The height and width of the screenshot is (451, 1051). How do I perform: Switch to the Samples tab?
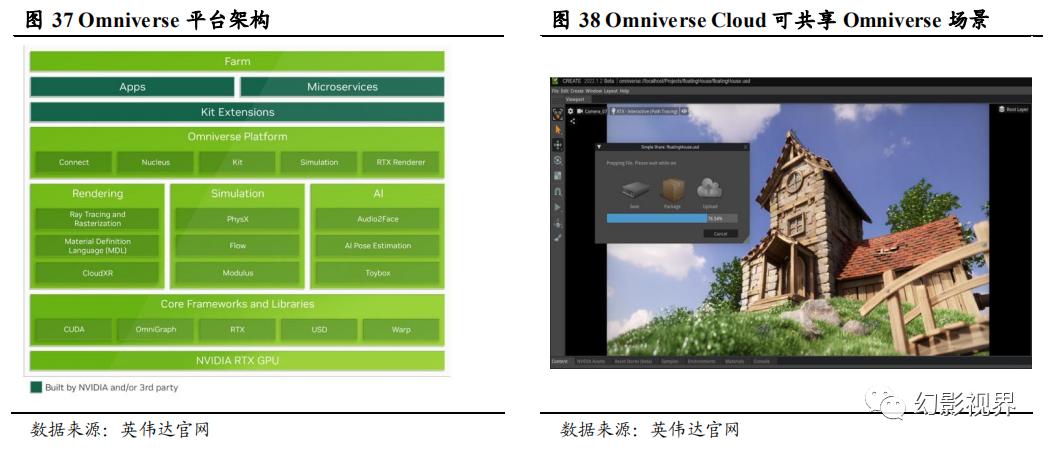click(x=670, y=361)
